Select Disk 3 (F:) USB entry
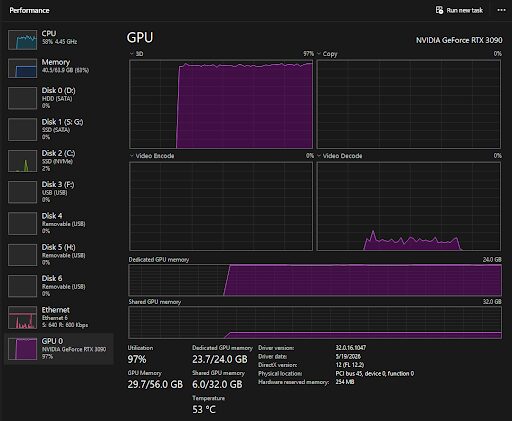Image resolution: width=512 pixels, height=421 pixels. [59, 192]
